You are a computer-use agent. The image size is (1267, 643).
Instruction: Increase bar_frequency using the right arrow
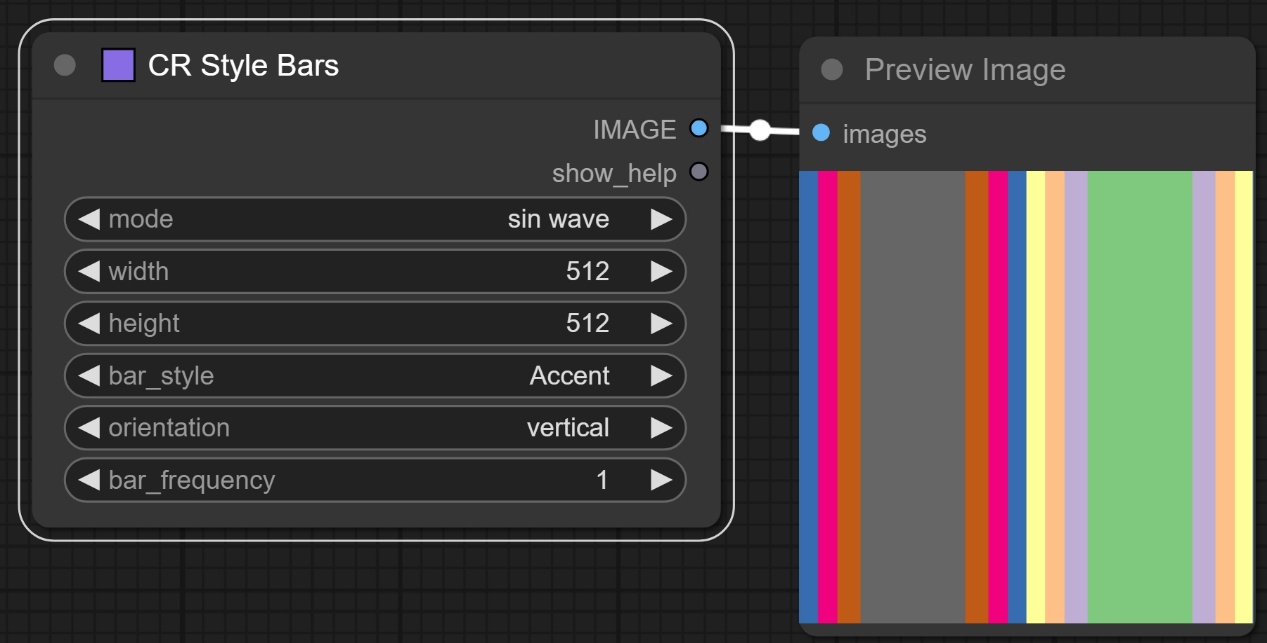(x=661, y=480)
